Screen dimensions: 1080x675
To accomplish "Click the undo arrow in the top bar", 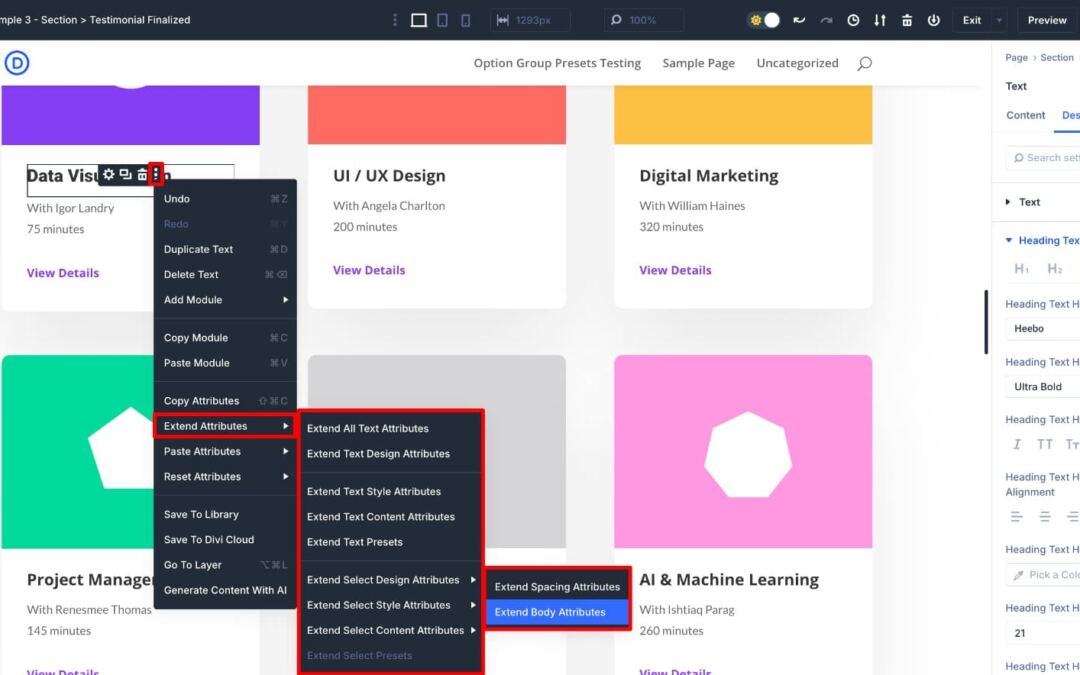I will click(x=799, y=20).
